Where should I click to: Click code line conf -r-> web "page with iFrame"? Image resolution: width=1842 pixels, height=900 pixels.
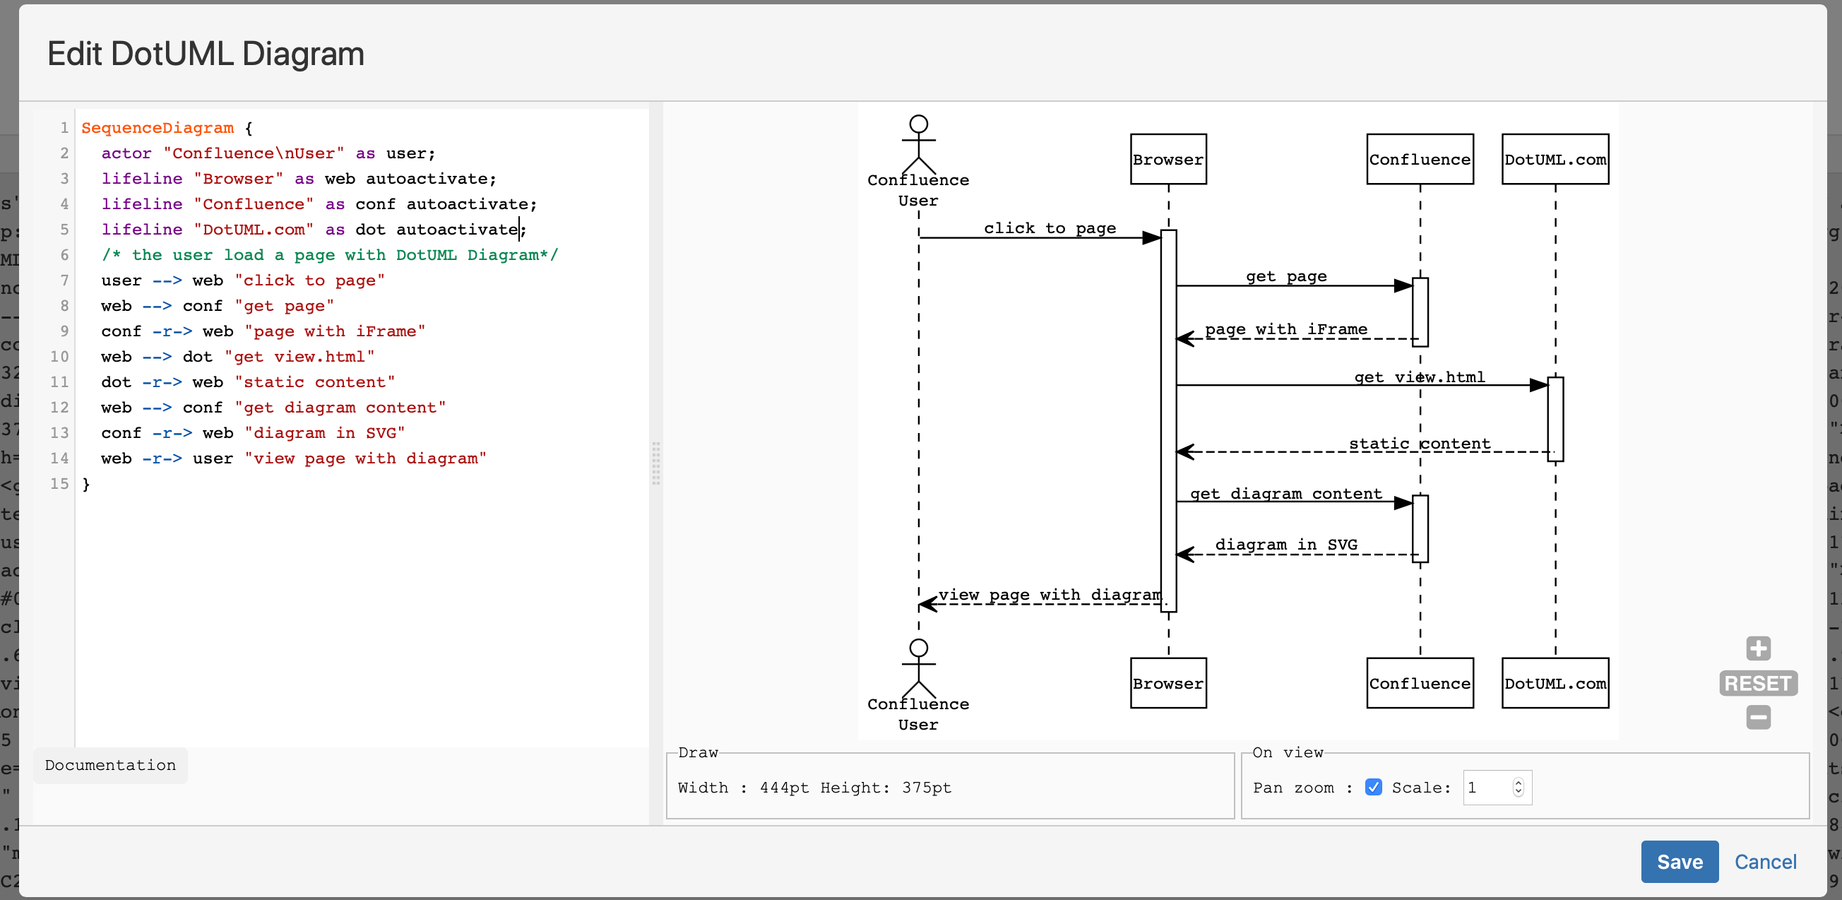coord(263,331)
